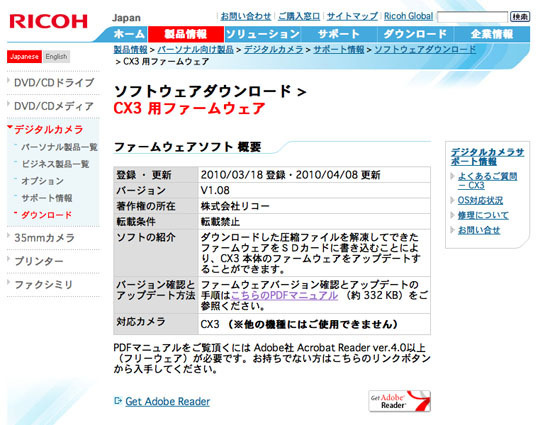Open the ダウンロード navigation tab

pyautogui.click(x=416, y=34)
